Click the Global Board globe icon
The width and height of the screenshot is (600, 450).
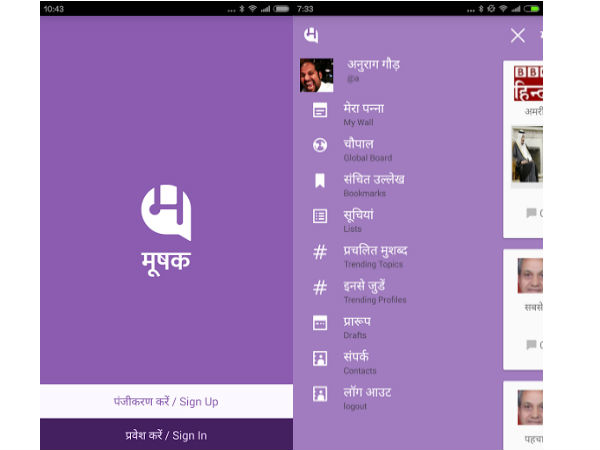point(320,145)
